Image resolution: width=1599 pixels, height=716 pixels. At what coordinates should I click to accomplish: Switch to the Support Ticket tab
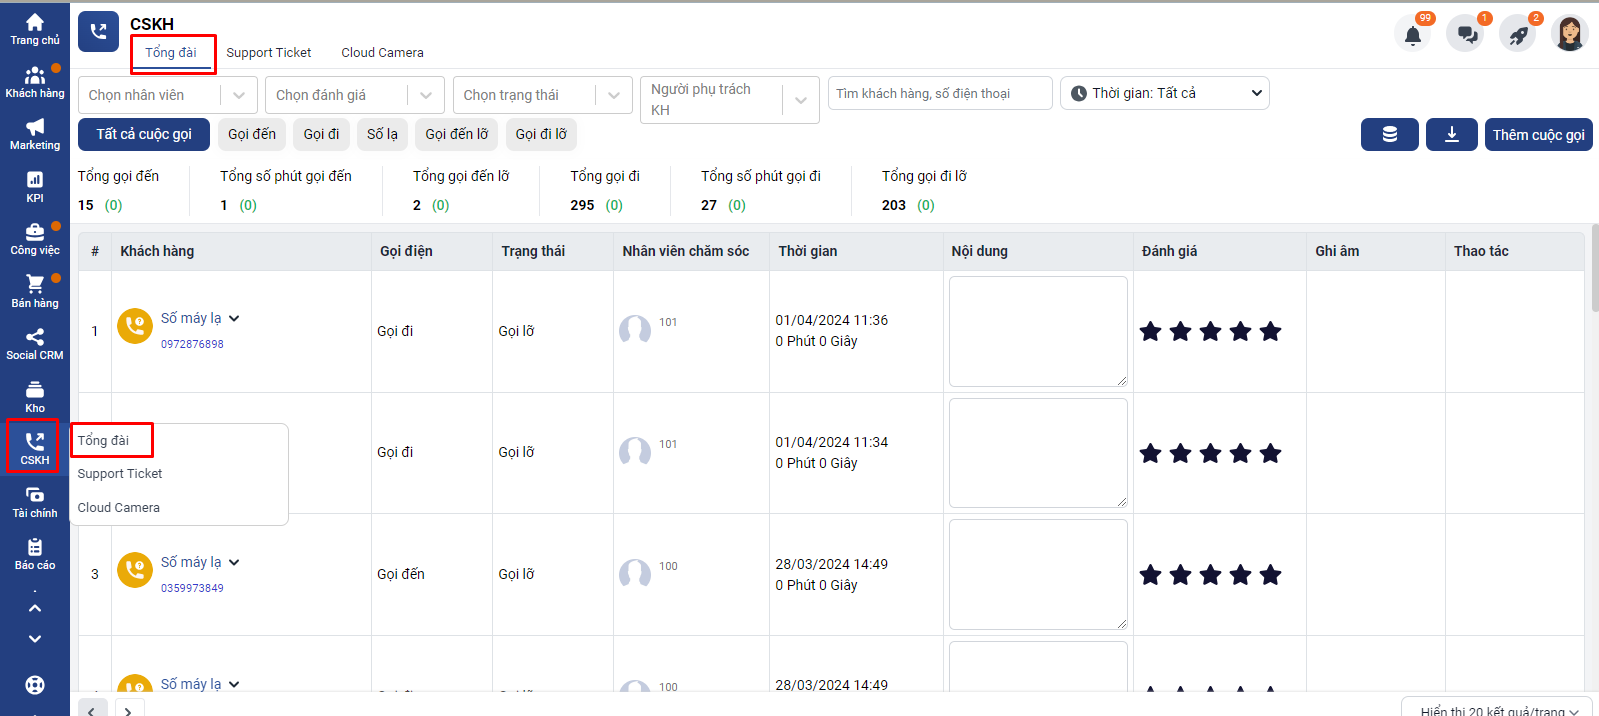coord(268,53)
